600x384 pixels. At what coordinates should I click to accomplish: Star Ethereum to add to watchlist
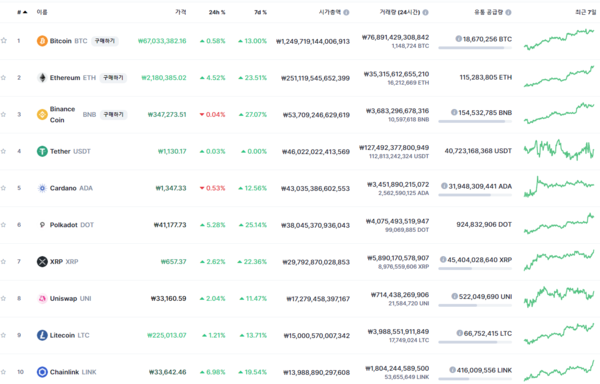click(4, 78)
